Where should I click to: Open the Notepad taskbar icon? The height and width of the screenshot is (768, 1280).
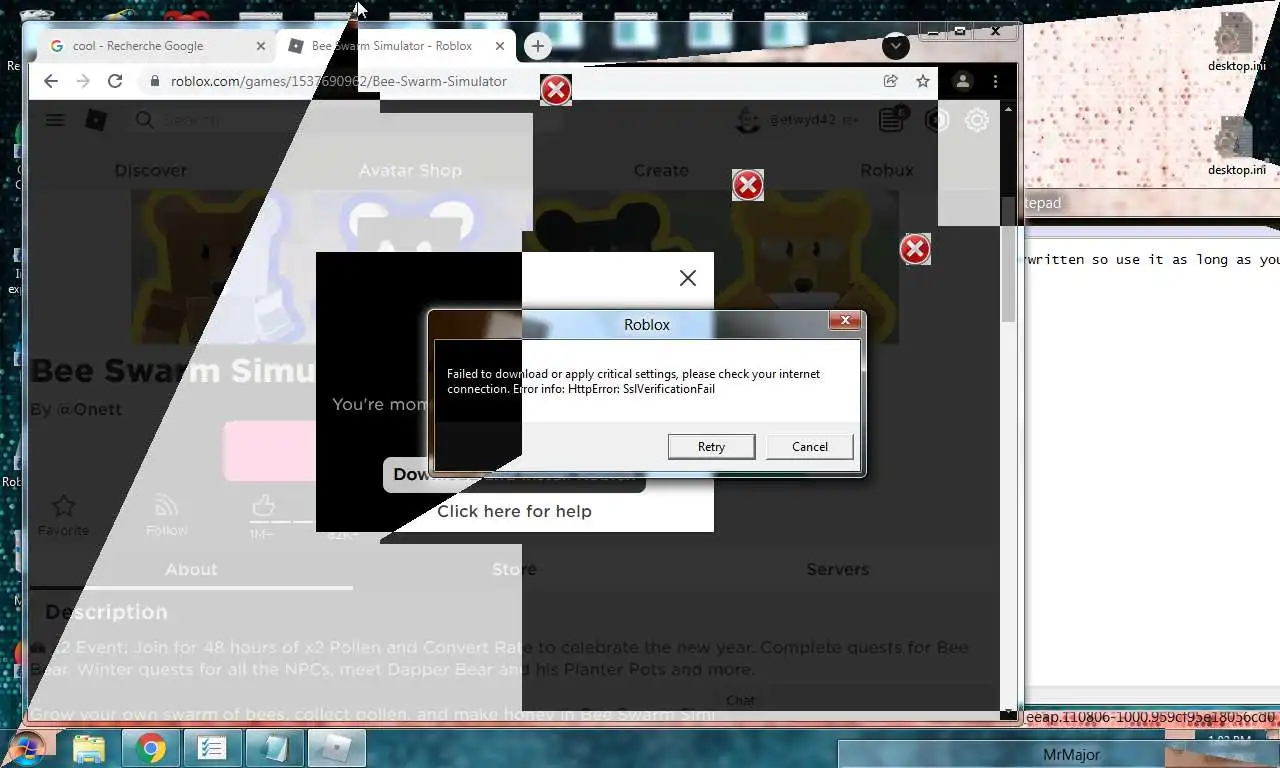[274, 748]
